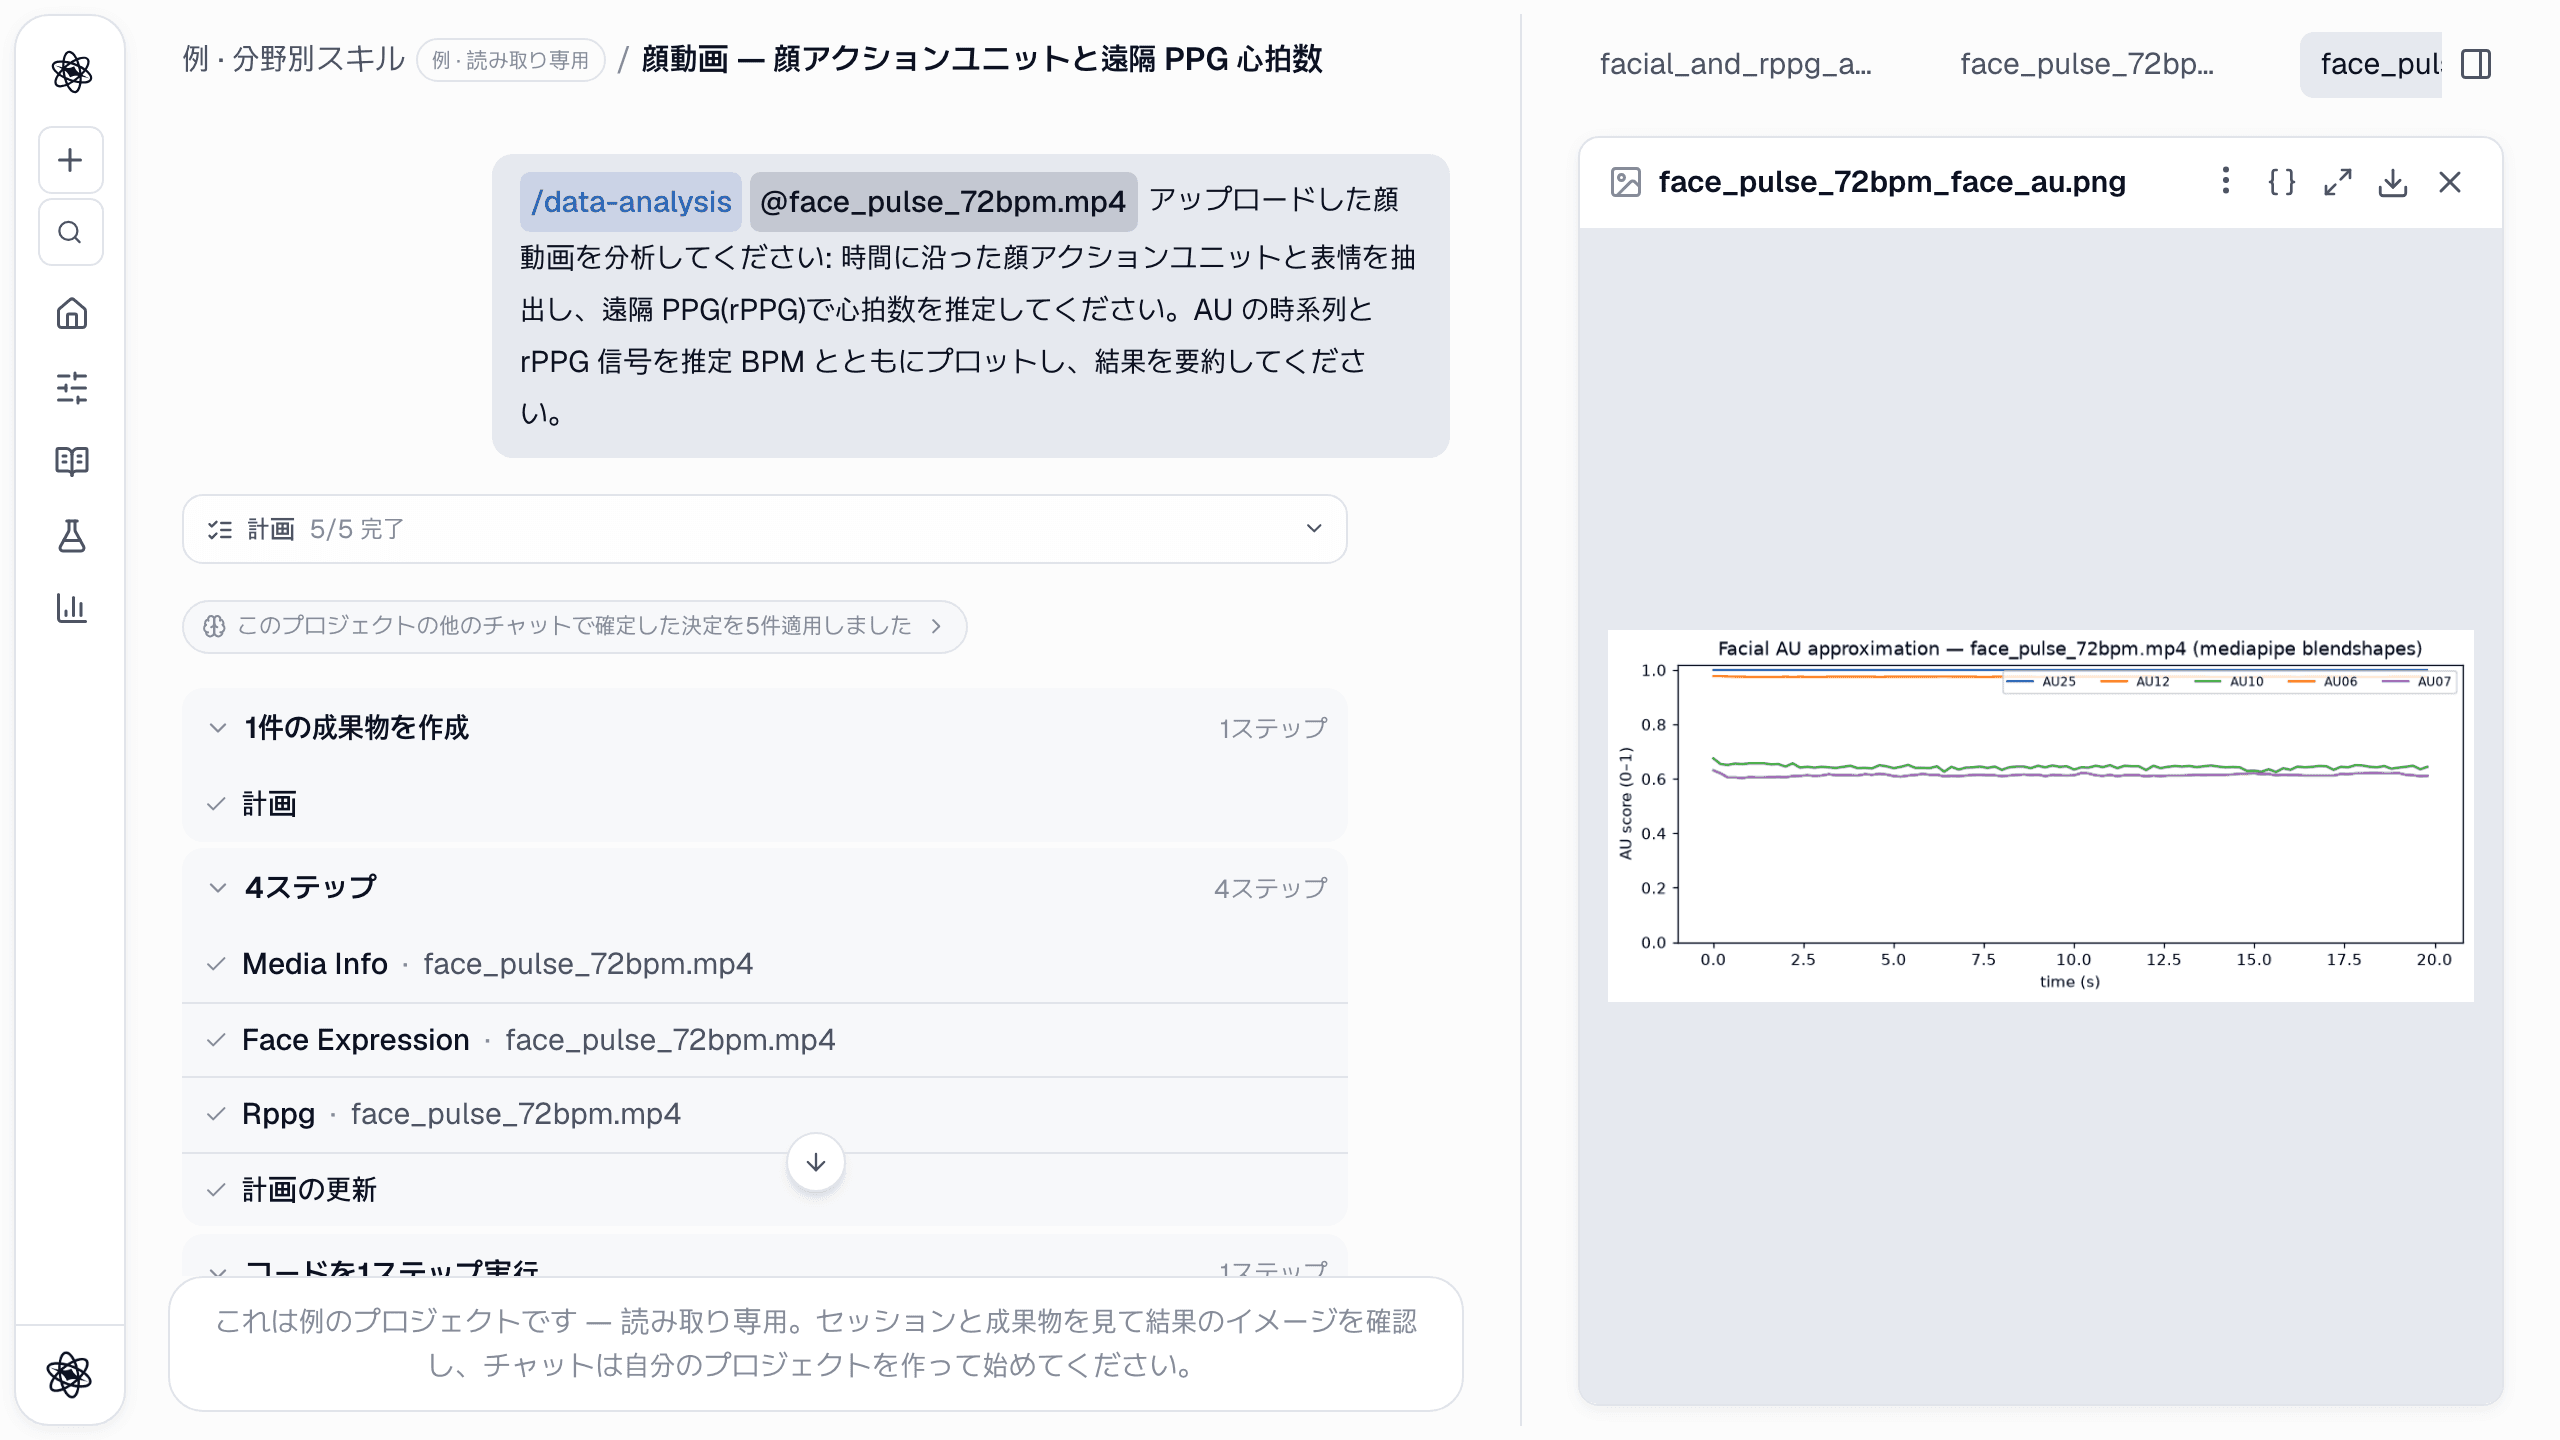Open the 計画 step under 成果物

coord(765,804)
